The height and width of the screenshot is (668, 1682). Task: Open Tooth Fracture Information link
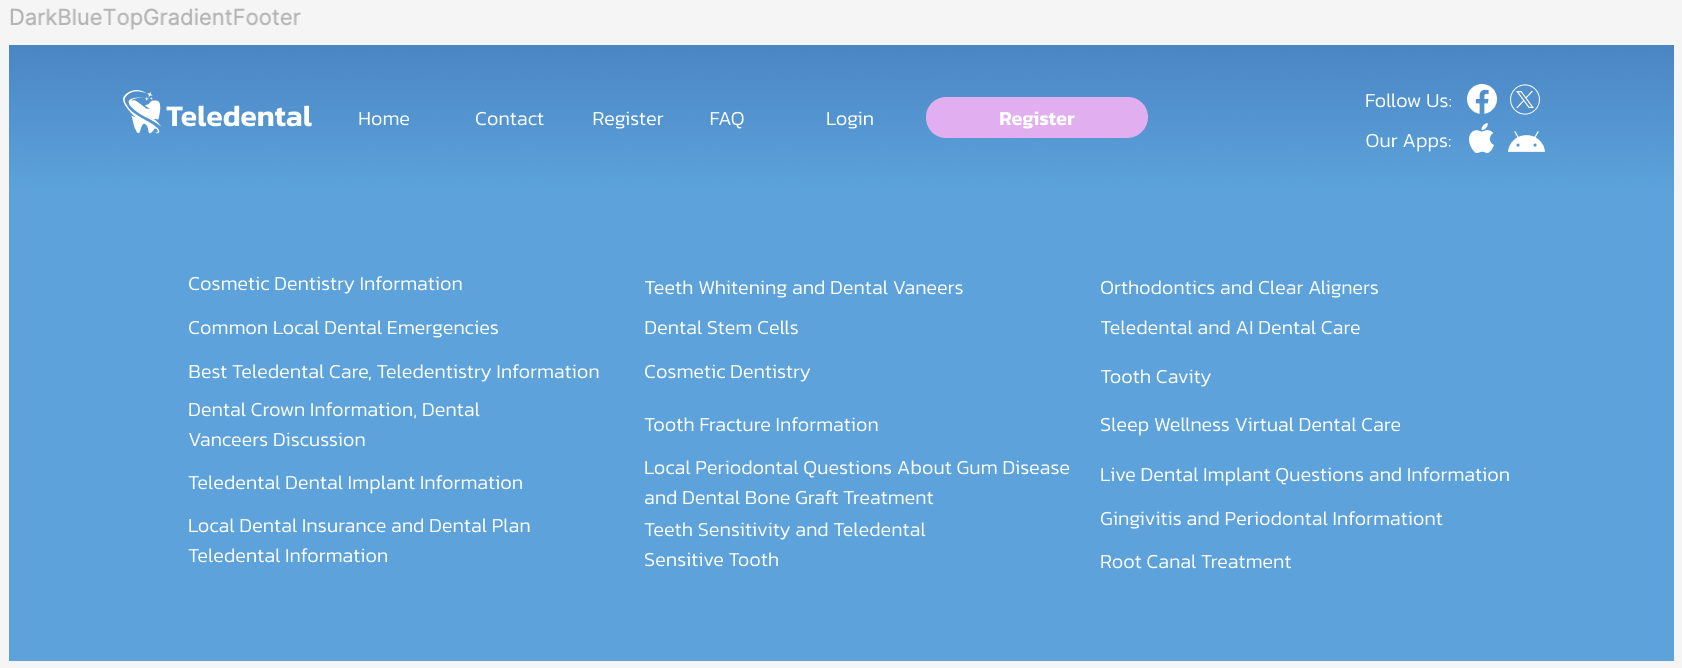(761, 425)
